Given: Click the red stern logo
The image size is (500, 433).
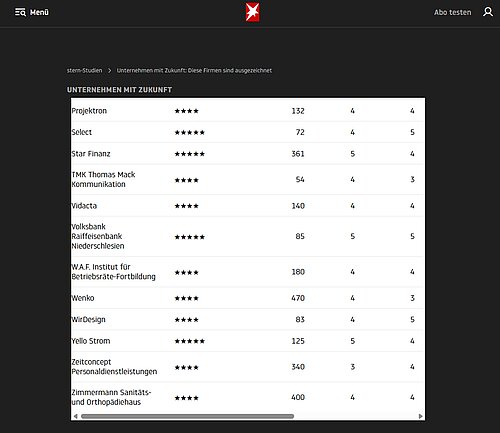Looking at the screenshot, I should tap(252, 12).
